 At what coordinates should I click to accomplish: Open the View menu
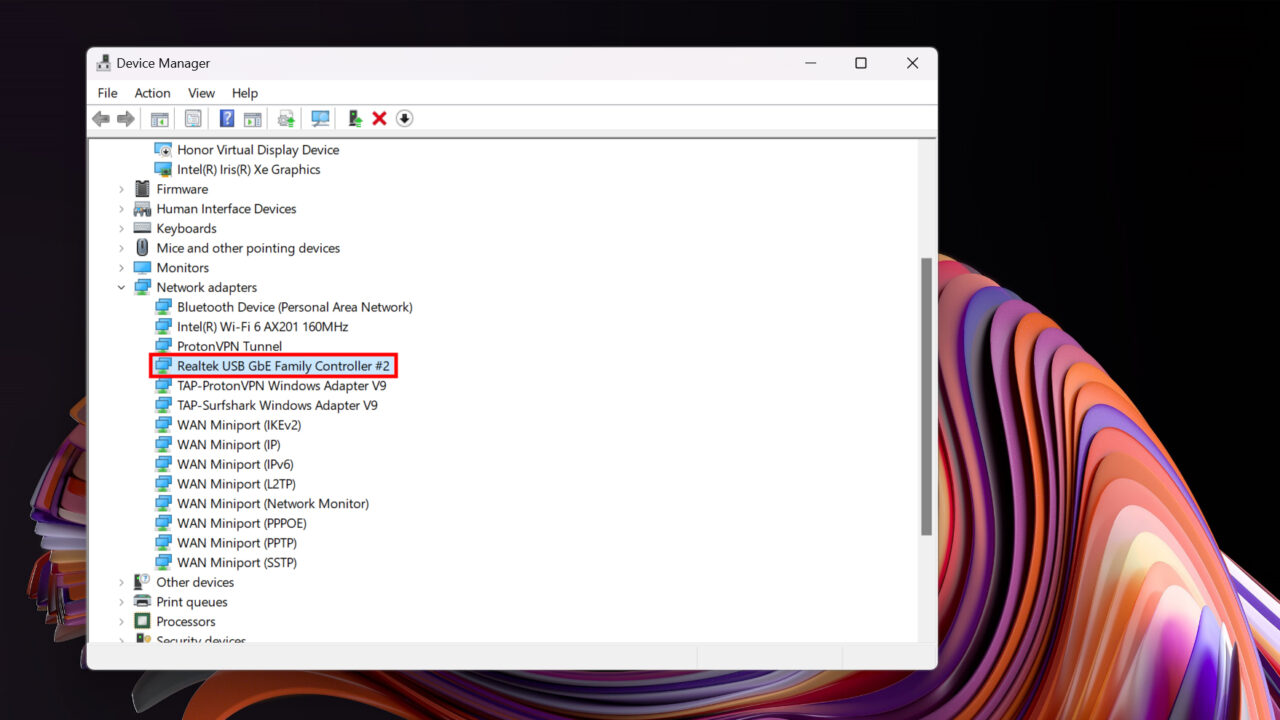pyautogui.click(x=201, y=92)
